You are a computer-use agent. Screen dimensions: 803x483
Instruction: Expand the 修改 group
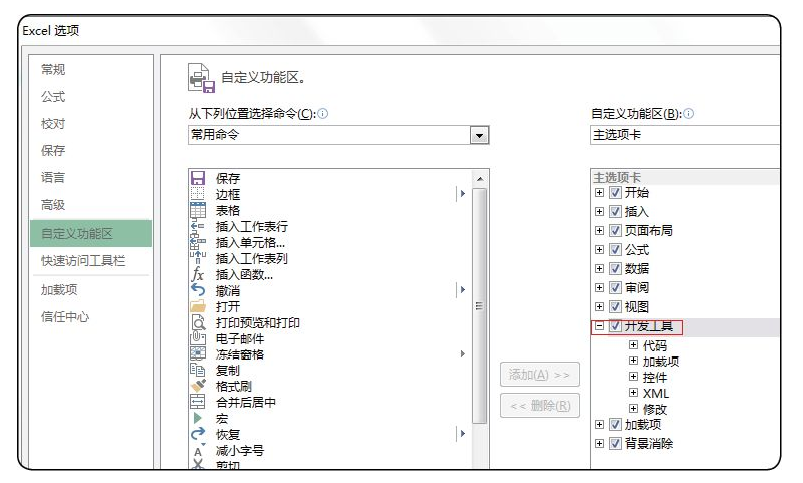tap(633, 409)
